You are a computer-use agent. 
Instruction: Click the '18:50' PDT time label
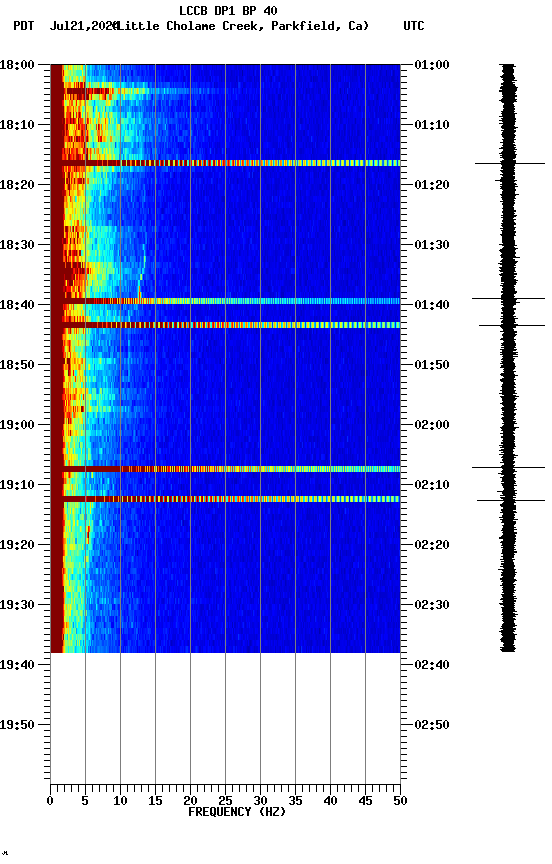(17, 365)
